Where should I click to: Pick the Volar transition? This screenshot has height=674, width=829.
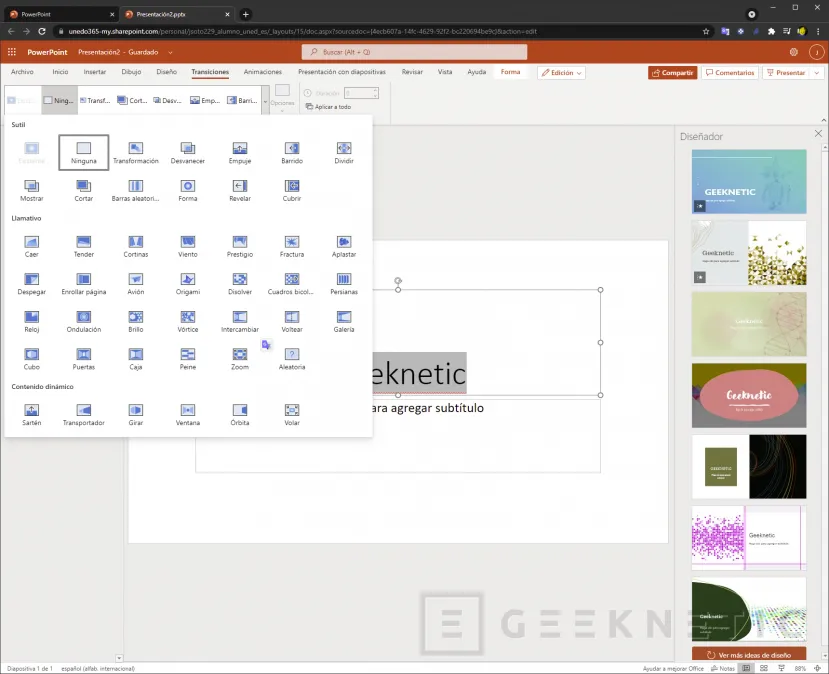pos(292,415)
